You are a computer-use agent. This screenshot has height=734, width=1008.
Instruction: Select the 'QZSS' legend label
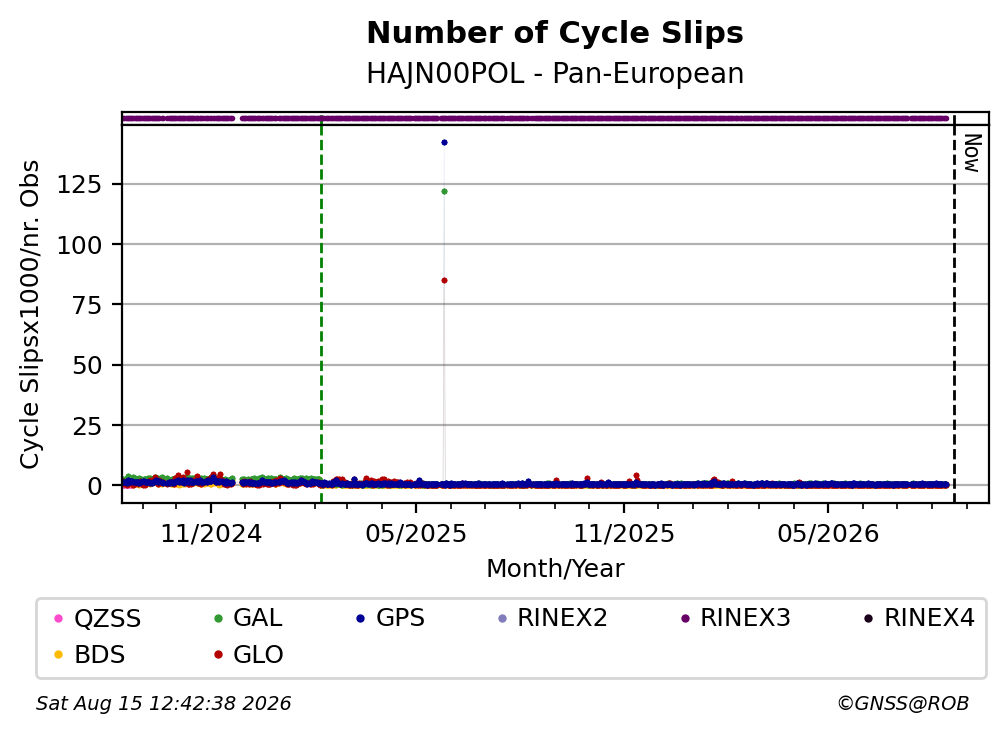[107, 618]
